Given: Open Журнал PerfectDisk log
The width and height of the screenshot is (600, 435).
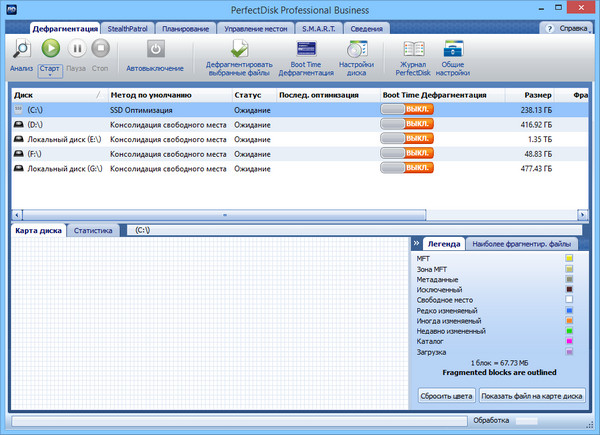Looking at the screenshot, I should [x=413, y=49].
